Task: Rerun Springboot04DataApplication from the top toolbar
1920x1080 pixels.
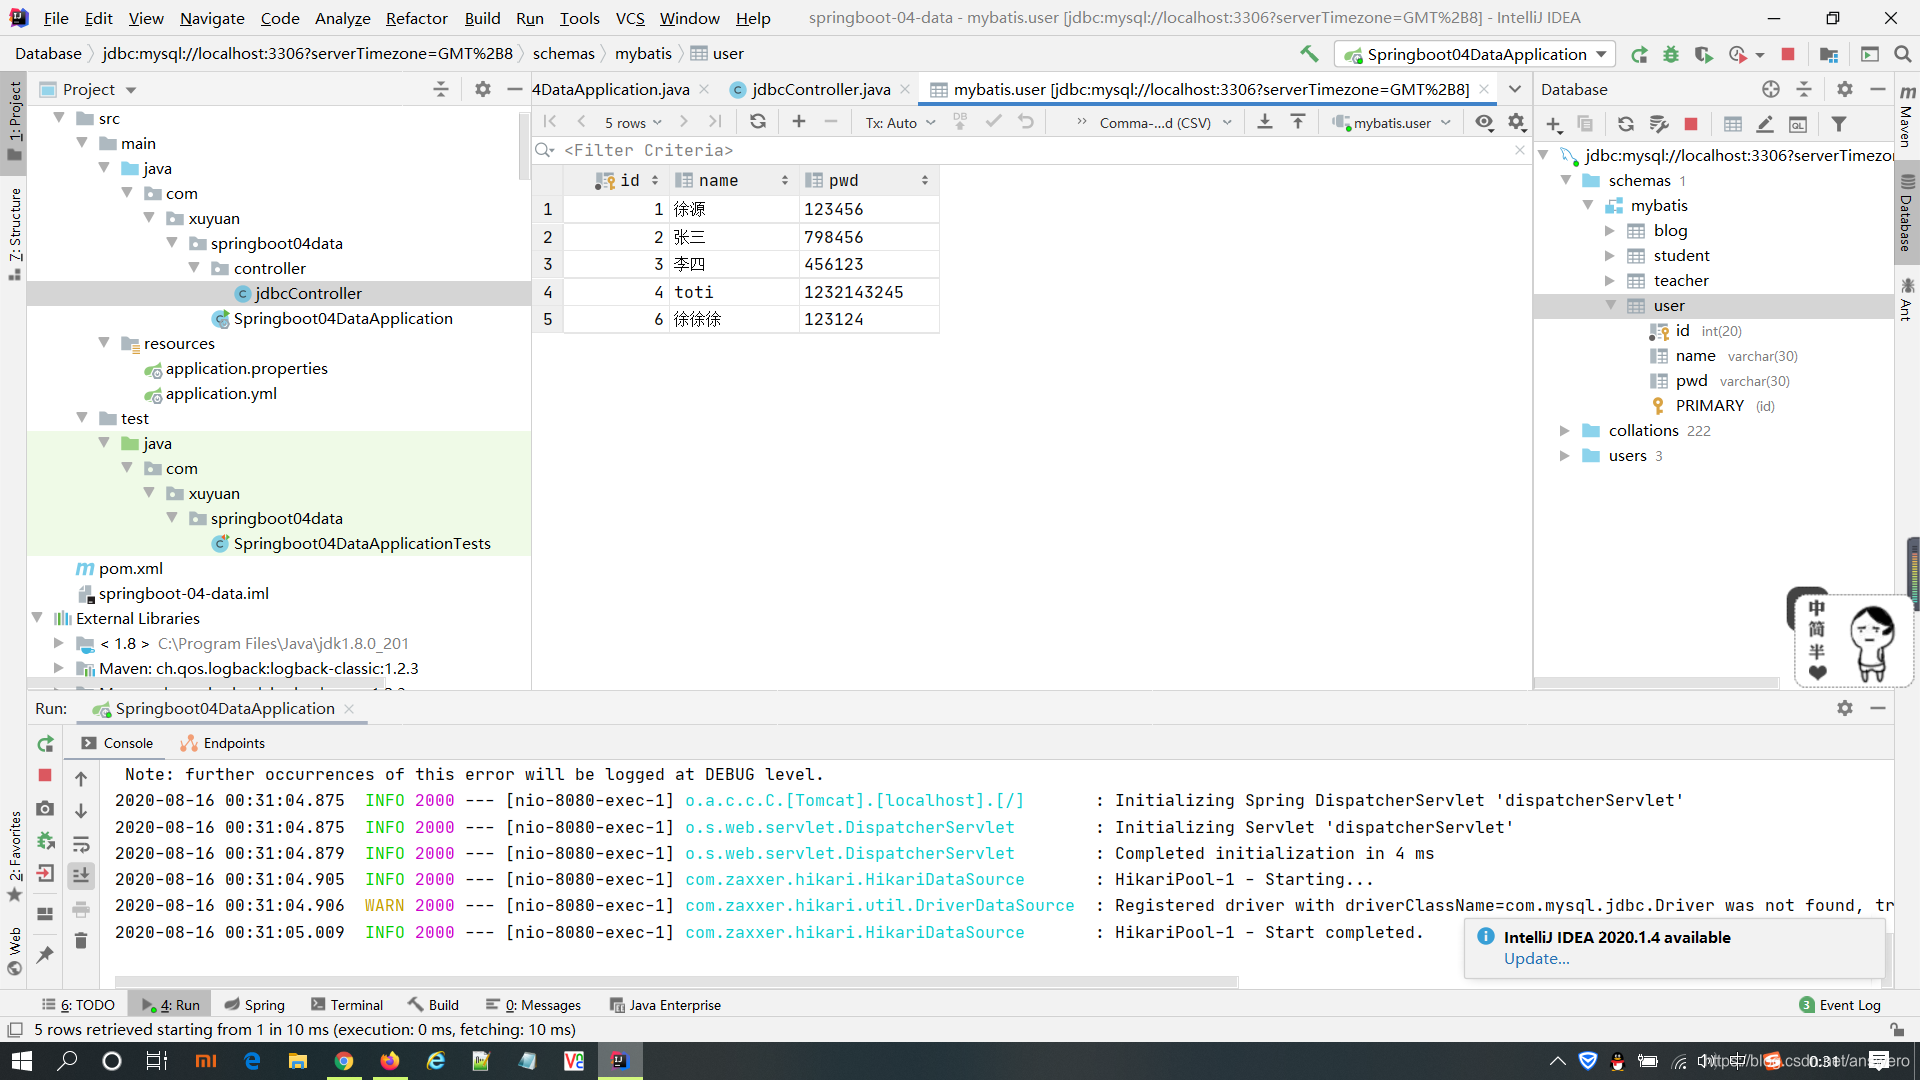Action: [x=1639, y=54]
